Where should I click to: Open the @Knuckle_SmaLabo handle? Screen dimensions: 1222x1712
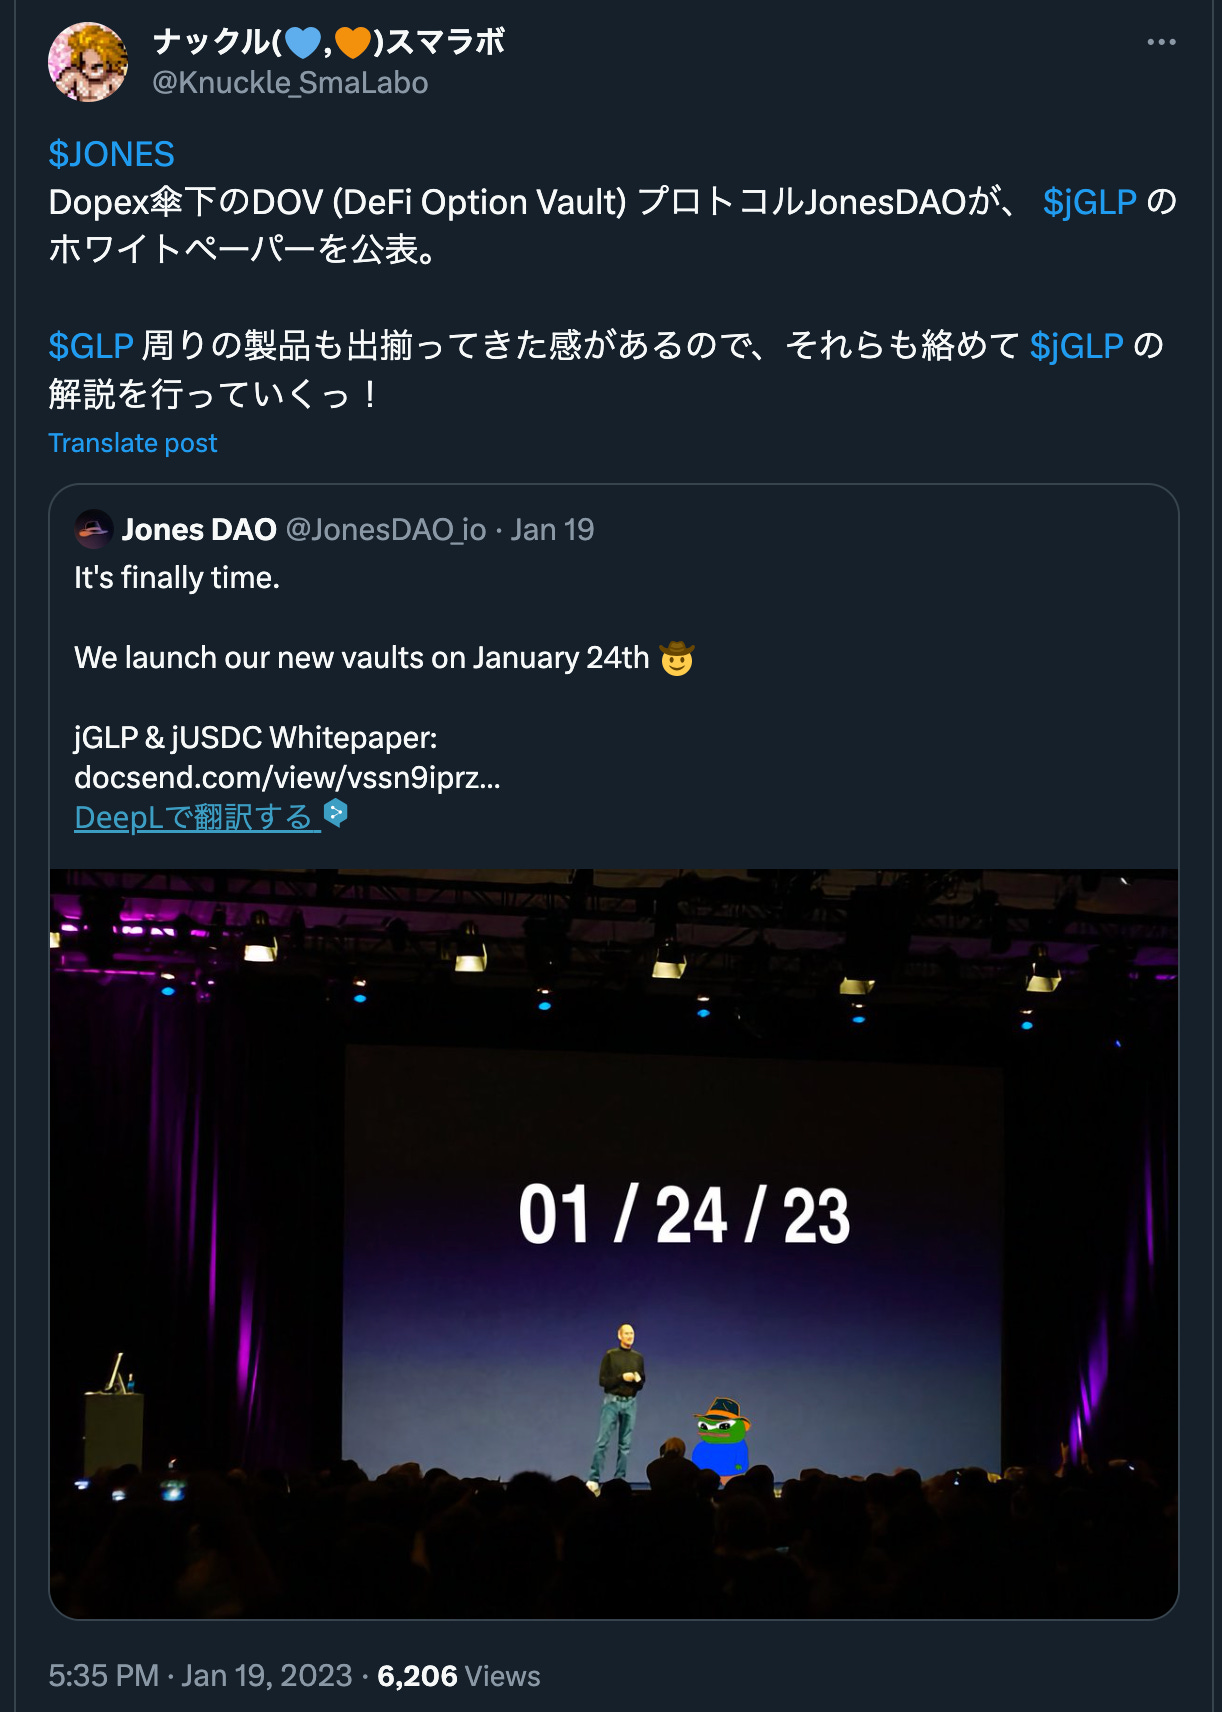pos(290,83)
